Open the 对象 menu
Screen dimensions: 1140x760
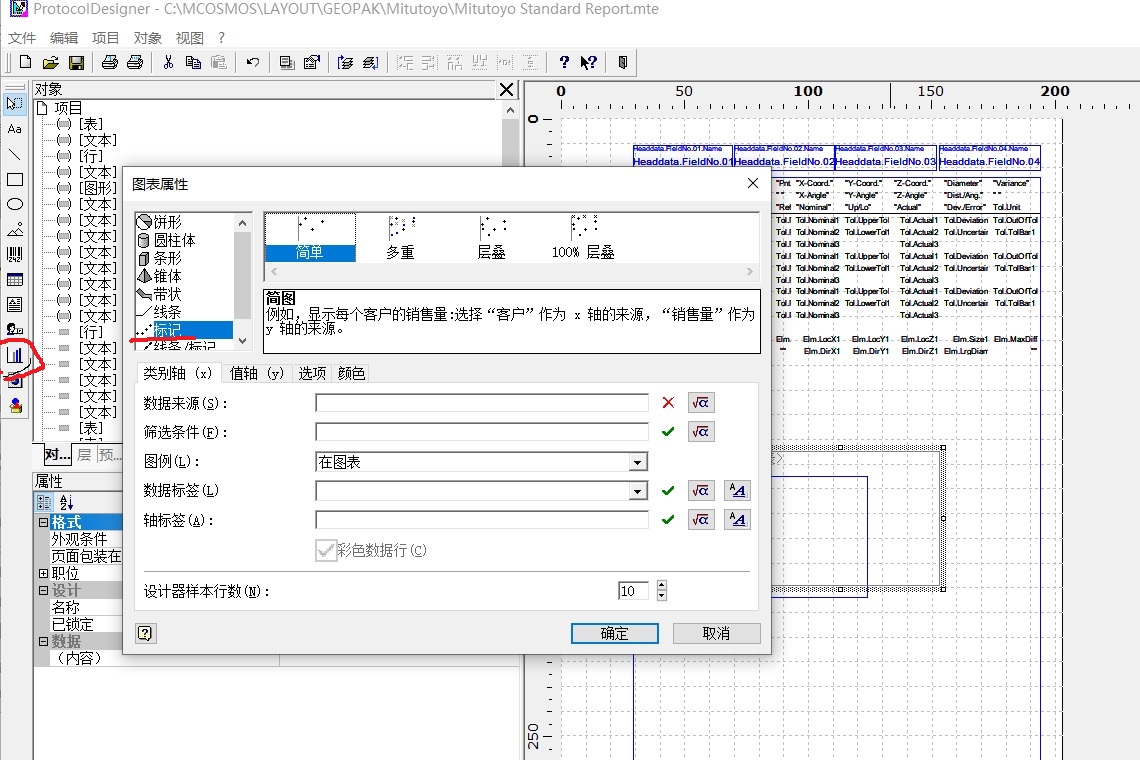coord(148,38)
